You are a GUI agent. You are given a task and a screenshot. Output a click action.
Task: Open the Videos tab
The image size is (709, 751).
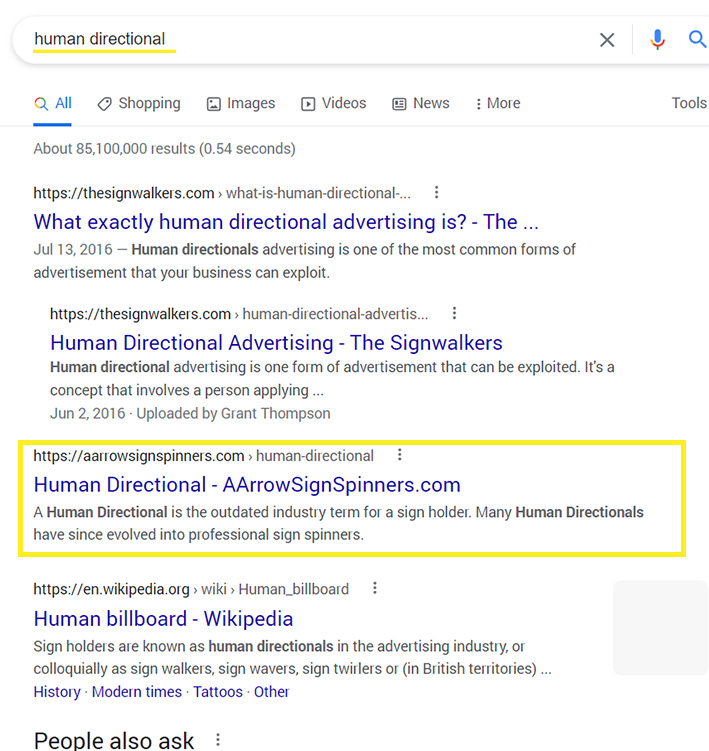[333, 103]
